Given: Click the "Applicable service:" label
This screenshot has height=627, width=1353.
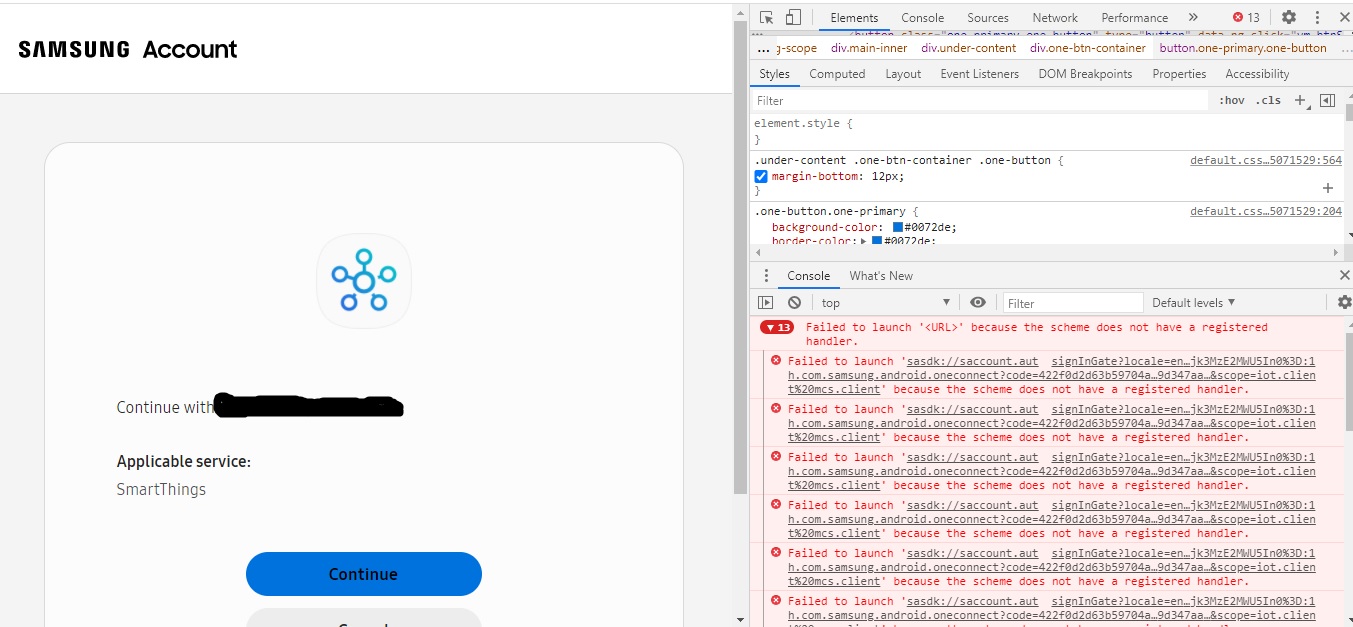Looking at the screenshot, I should [x=184, y=462].
